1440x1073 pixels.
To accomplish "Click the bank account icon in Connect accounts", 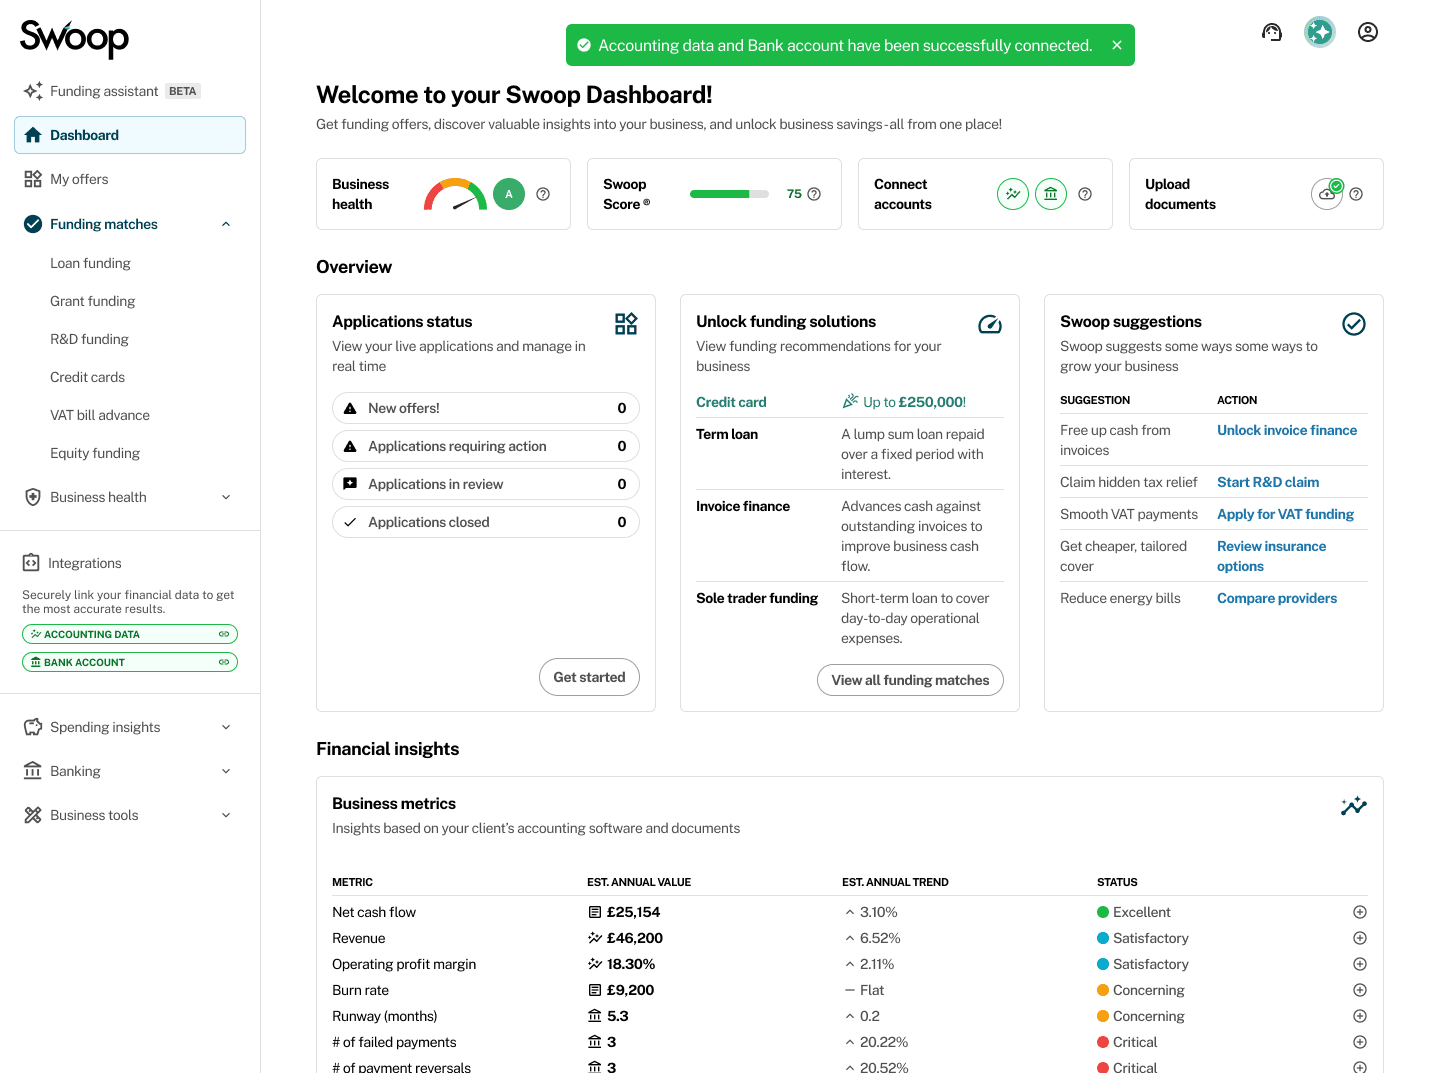I will [1050, 194].
